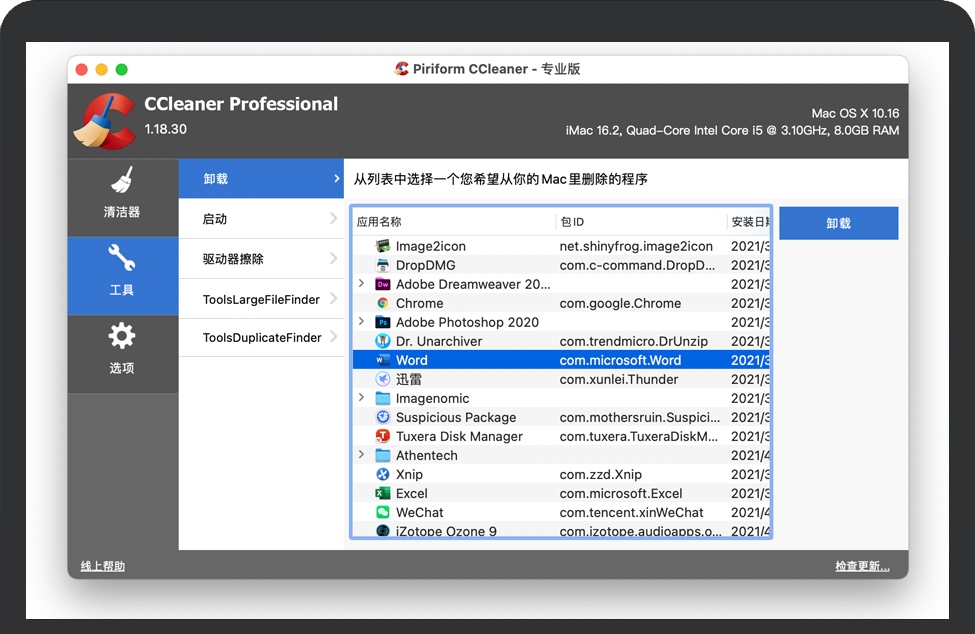Click the Dr. Unarchiver app icon
The image size is (975, 634).
(382, 341)
